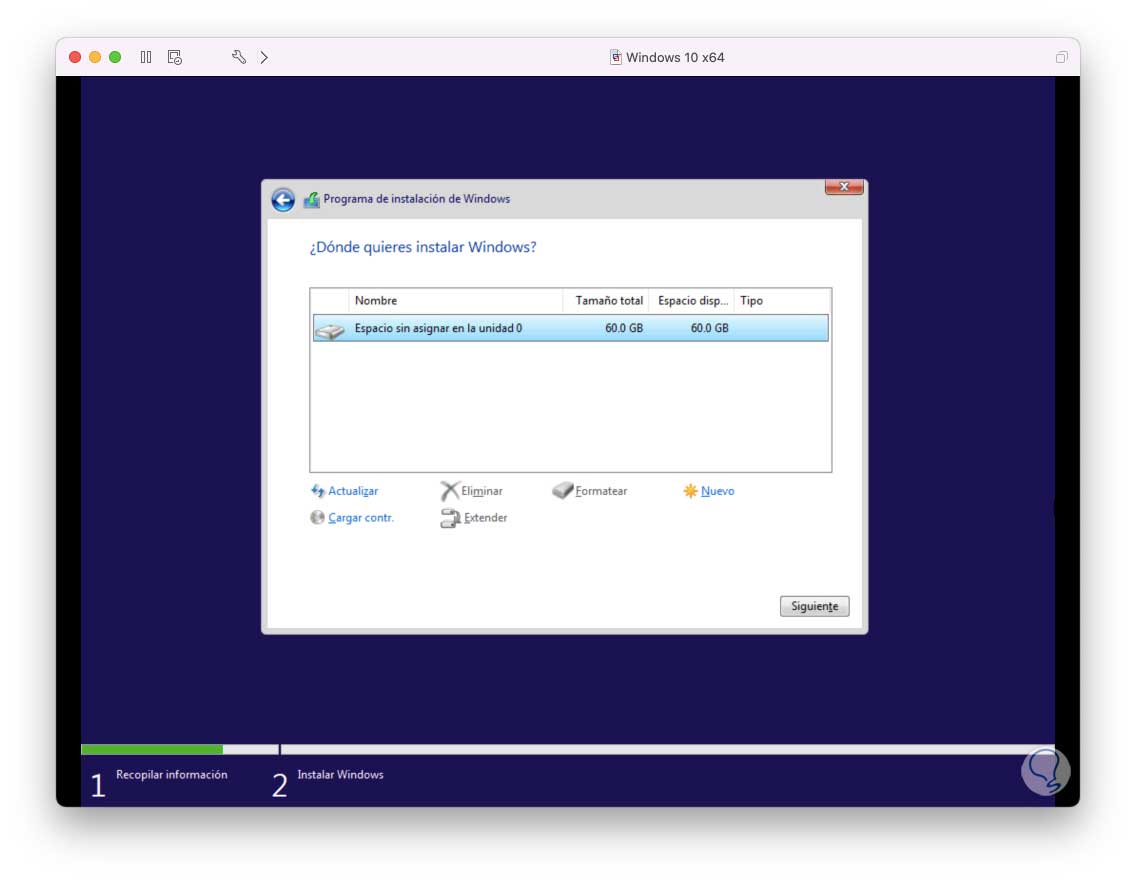
Task: Toggle the VM window view mode icon
Action: coord(1061,57)
